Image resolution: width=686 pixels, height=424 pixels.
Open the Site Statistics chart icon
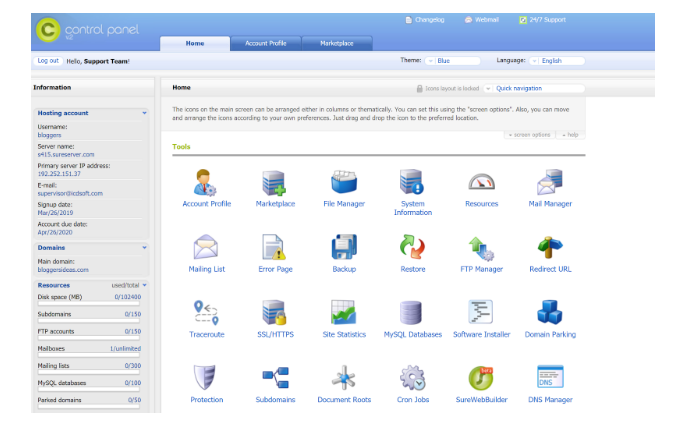(x=343, y=312)
